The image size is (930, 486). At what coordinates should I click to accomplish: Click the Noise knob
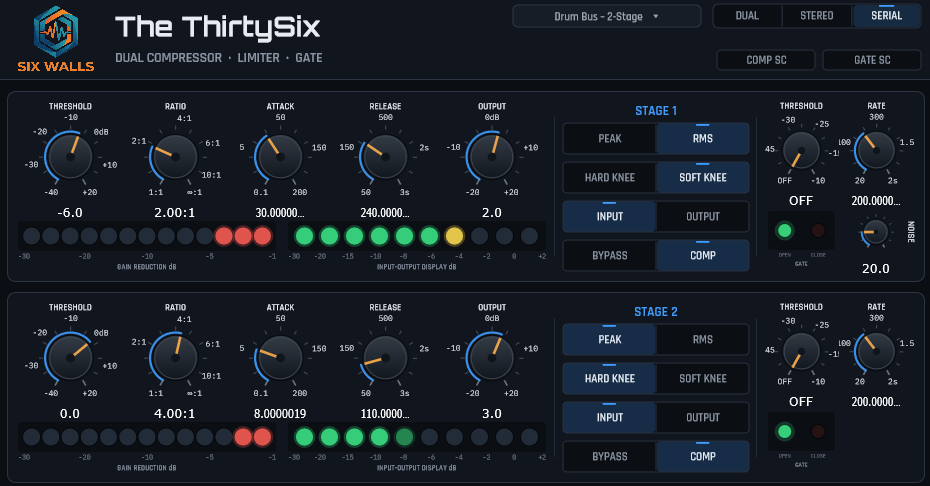pyautogui.click(x=875, y=232)
